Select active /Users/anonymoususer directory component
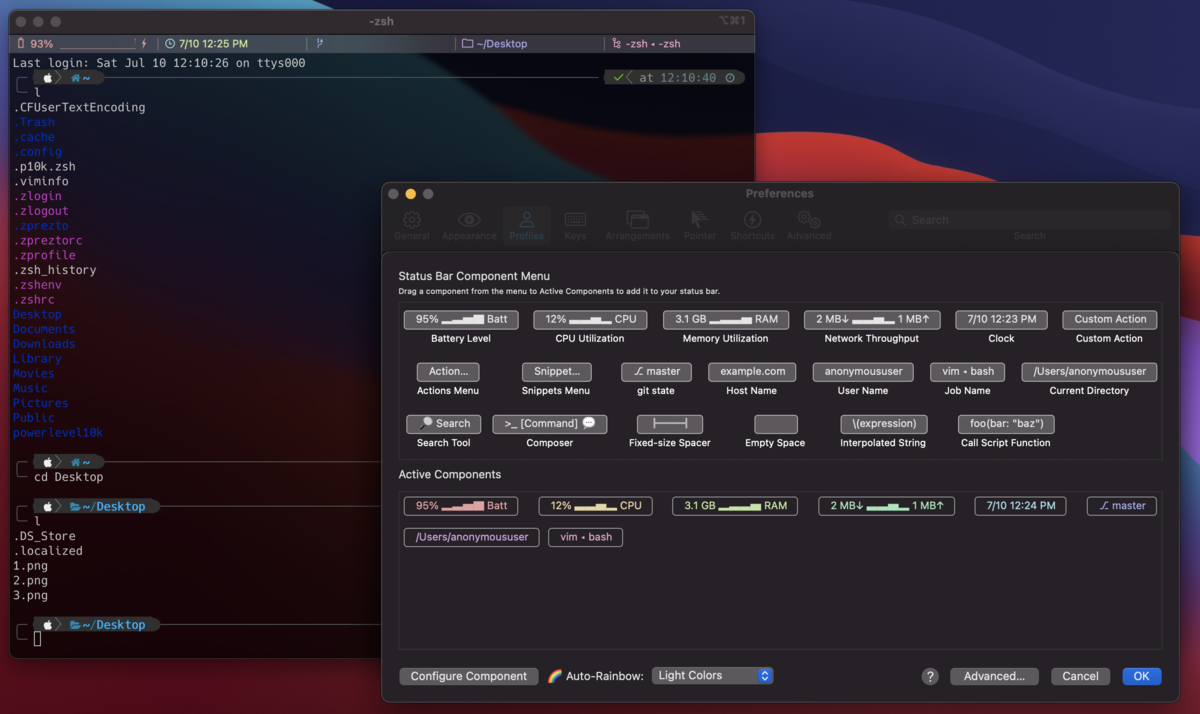The height and width of the screenshot is (714, 1200). [x=472, y=537]
